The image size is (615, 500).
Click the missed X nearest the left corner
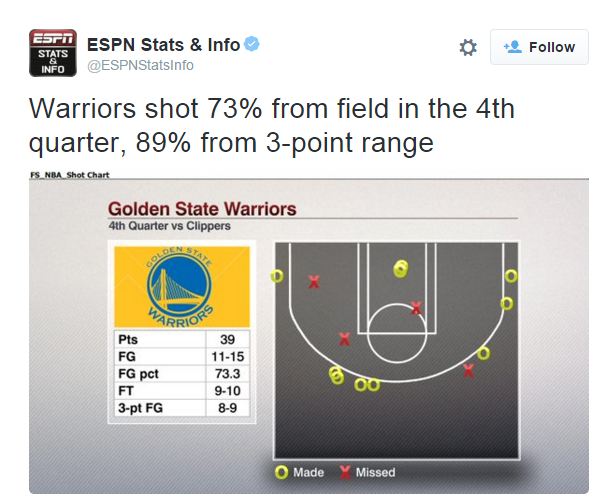(x=313, y=282)
